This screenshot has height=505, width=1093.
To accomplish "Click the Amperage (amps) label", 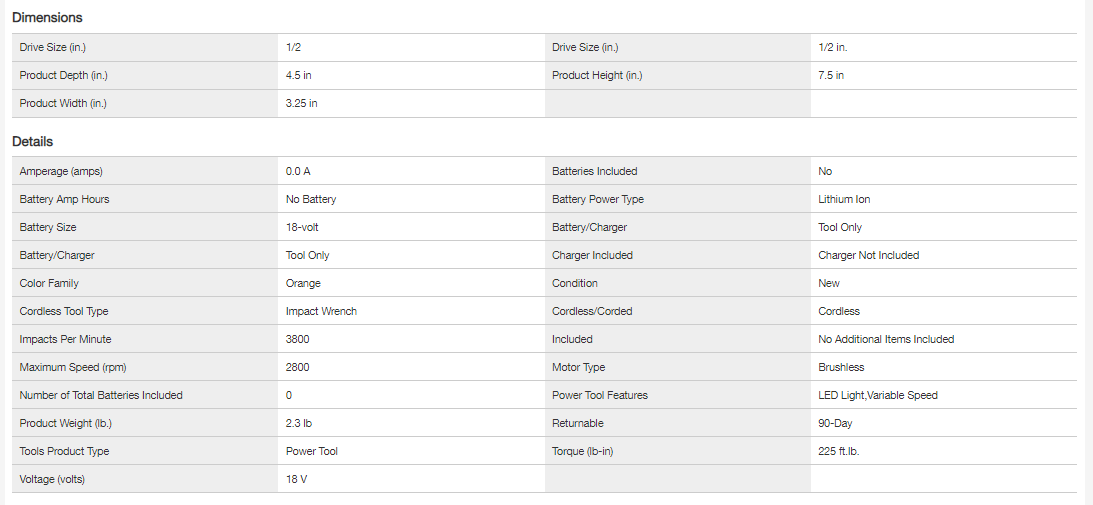I will click(x=60, y=171).
